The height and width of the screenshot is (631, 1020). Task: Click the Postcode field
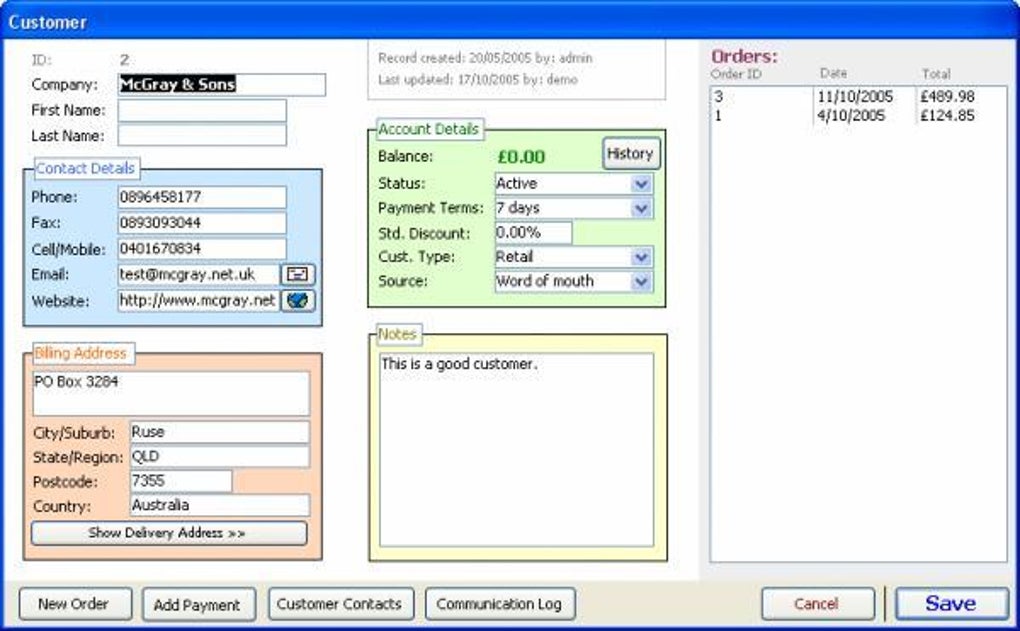tap(181, 481)
